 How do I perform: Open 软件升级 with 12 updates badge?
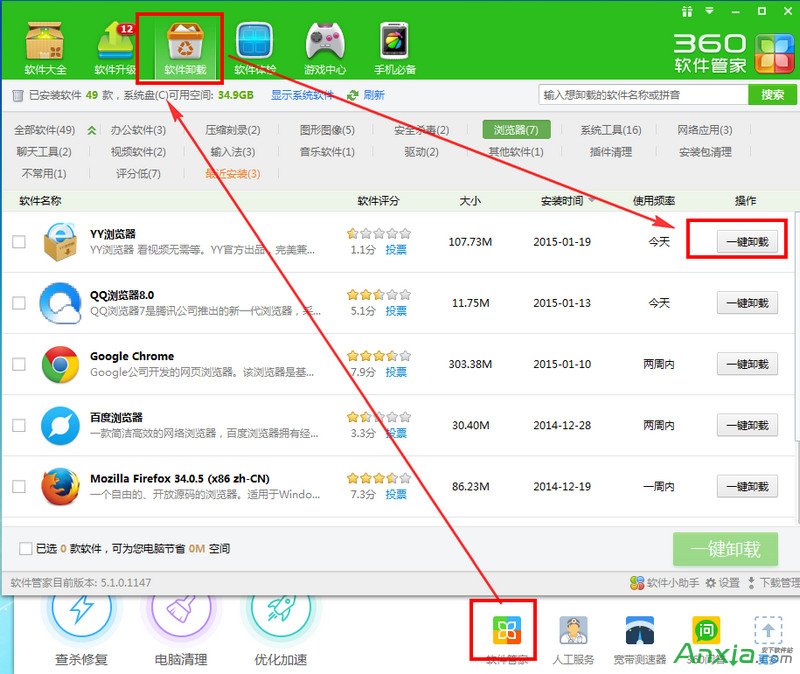(x=115, y=47)
